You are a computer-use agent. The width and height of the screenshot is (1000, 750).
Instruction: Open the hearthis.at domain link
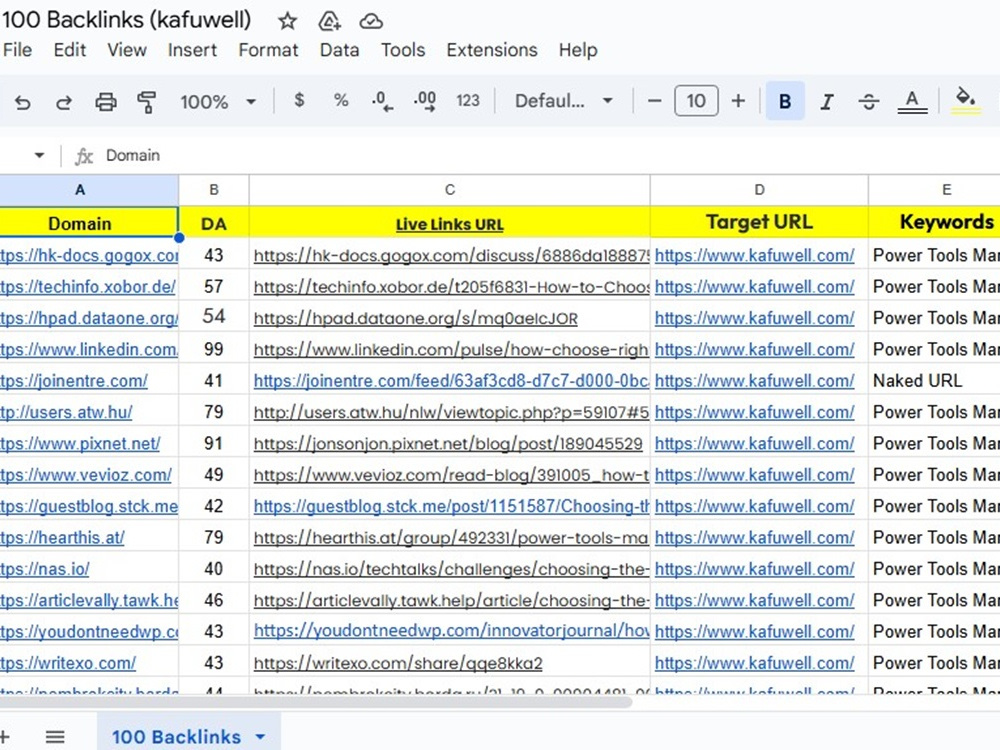tap(62, 538)
